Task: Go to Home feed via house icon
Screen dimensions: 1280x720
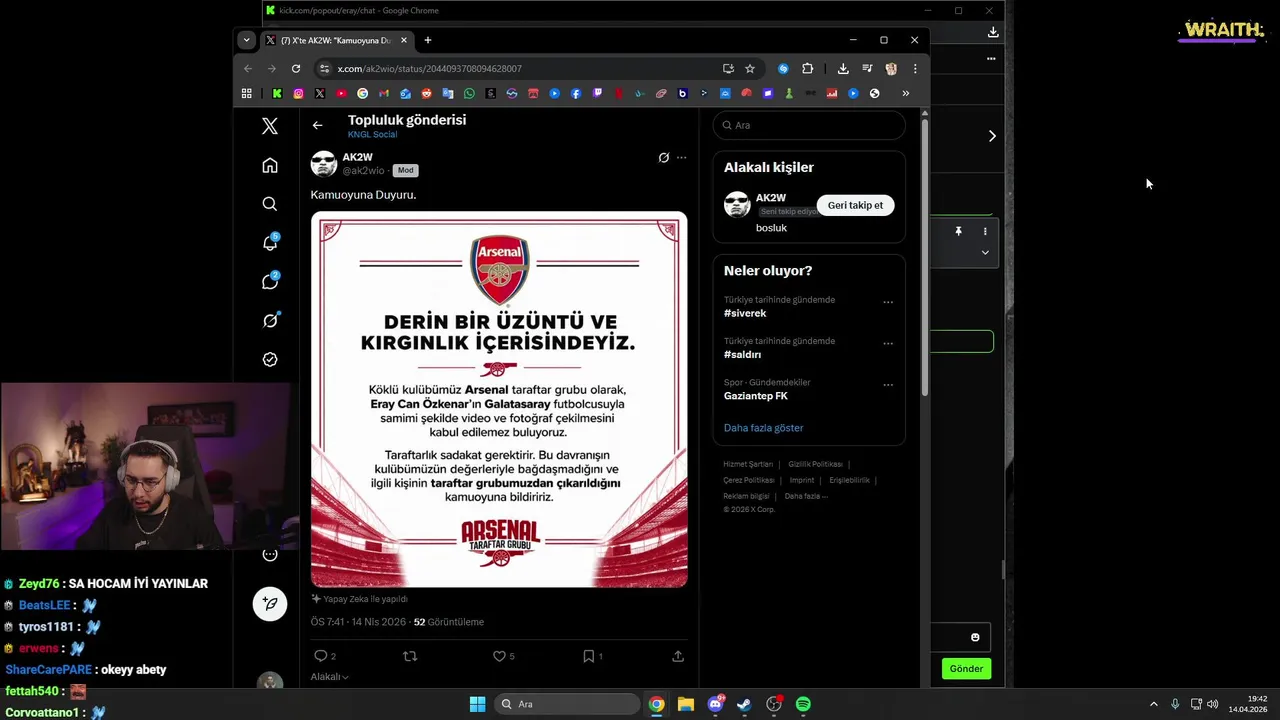Action: coord(270,165)
